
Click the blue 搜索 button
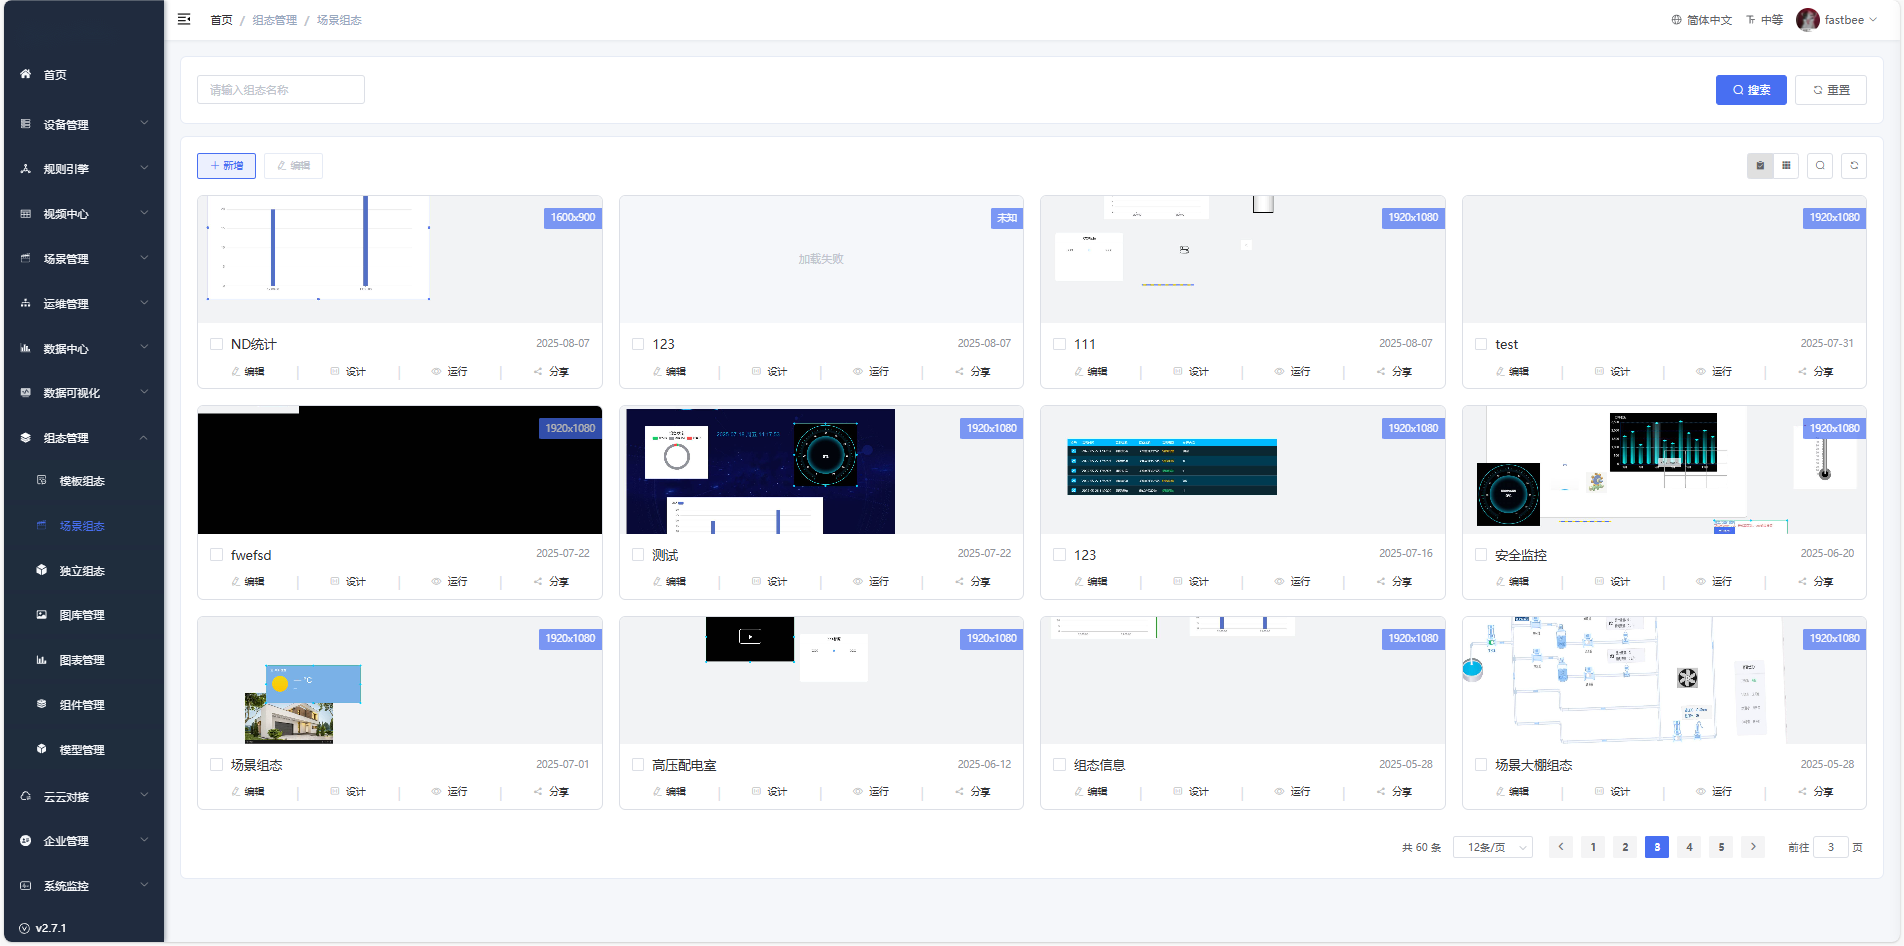click(1750, 90)
